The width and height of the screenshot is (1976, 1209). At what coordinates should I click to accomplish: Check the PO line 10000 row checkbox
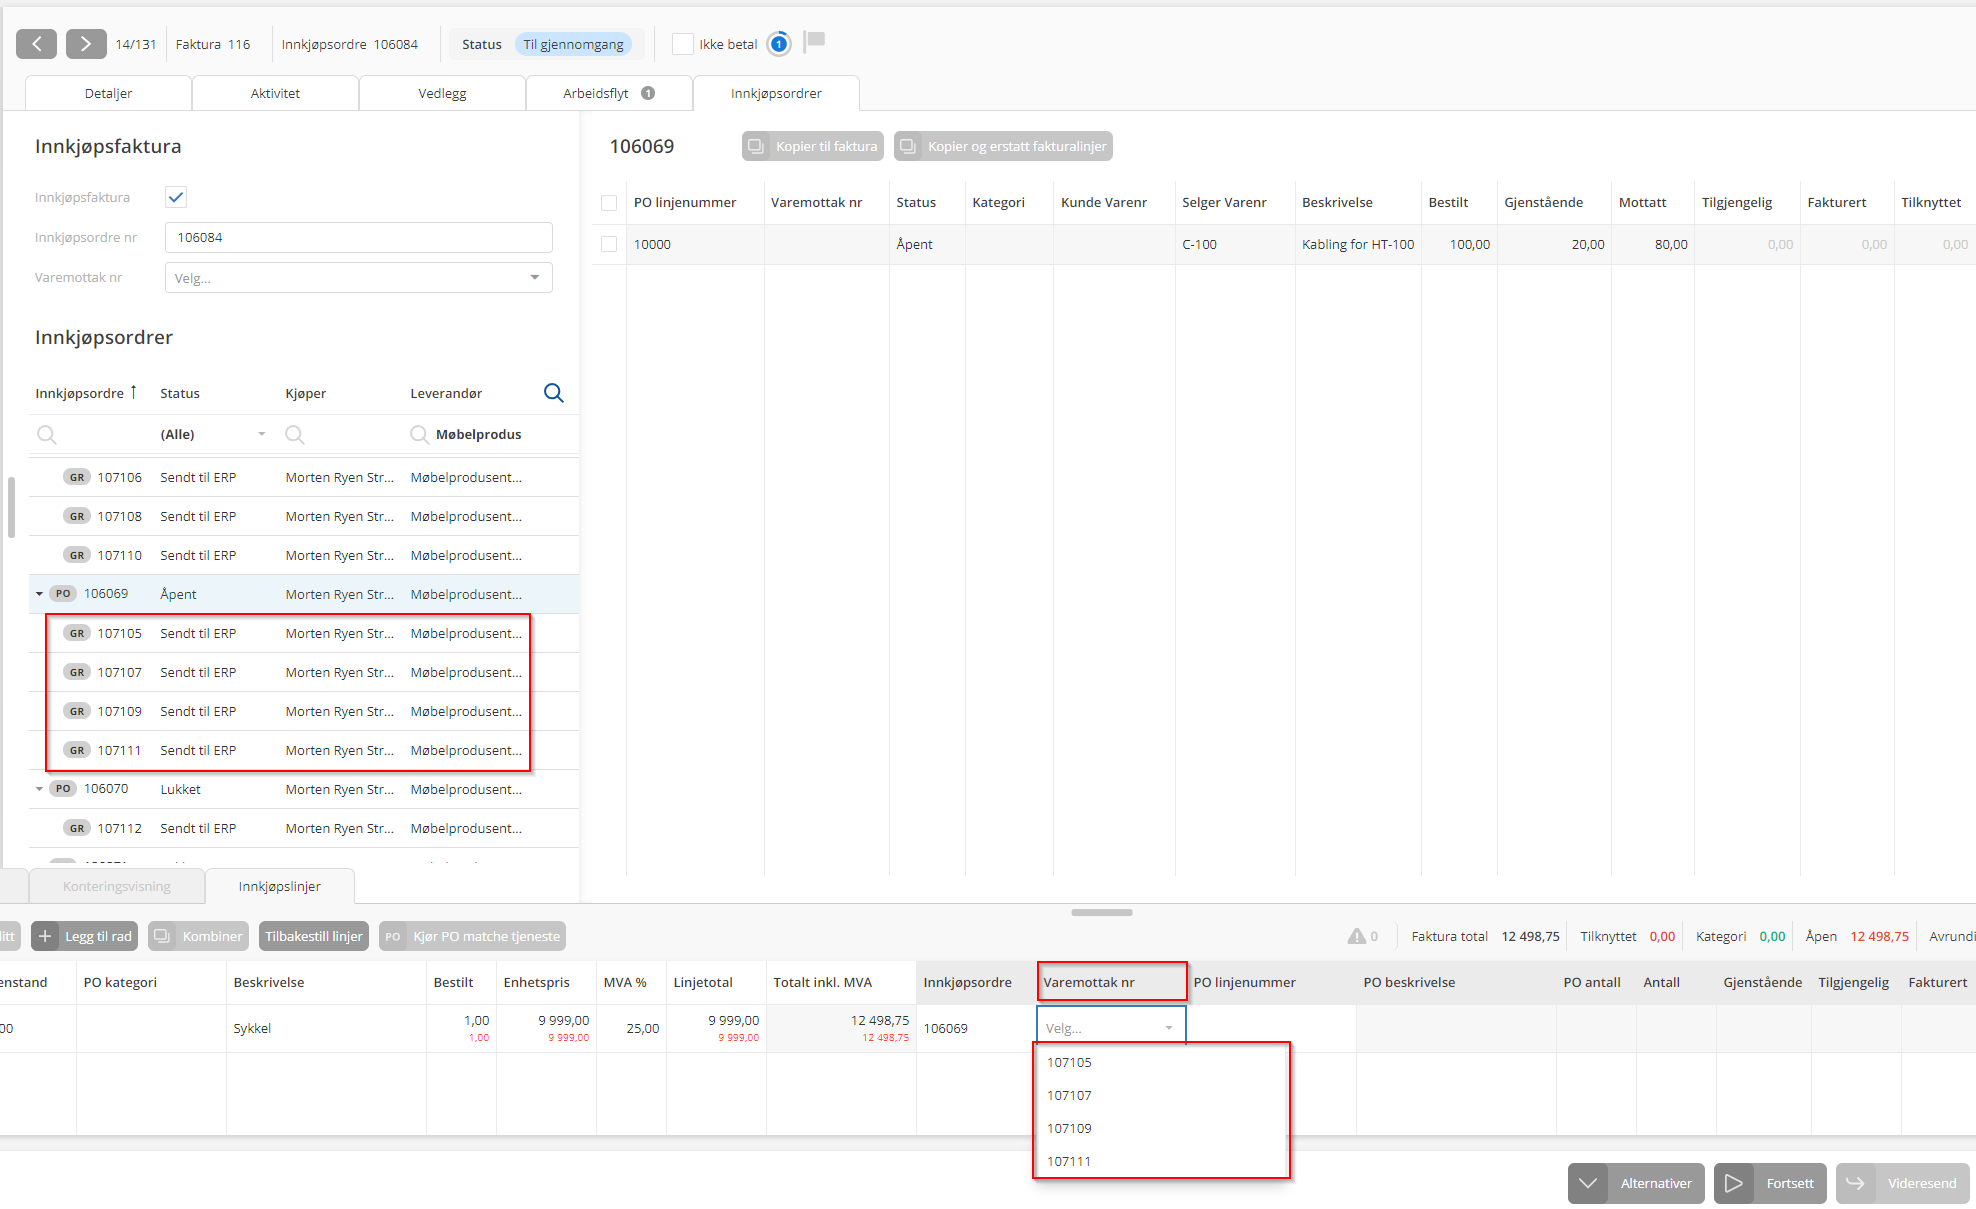609,244
